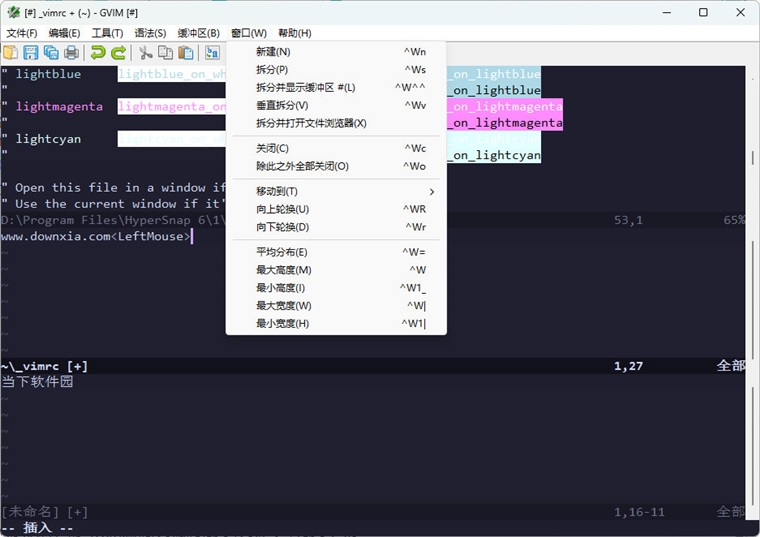This screenshot has height=537, width=760.
Task: Click the Save All files icon
Action: pyautogui.click(x=51, y=52)
